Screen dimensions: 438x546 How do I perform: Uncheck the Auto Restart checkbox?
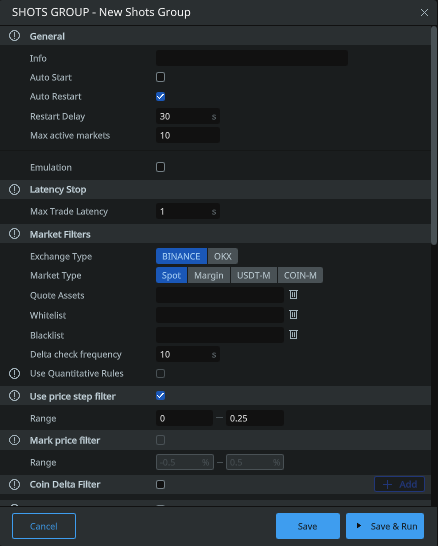pyautogui.click(x=161, y=96)
